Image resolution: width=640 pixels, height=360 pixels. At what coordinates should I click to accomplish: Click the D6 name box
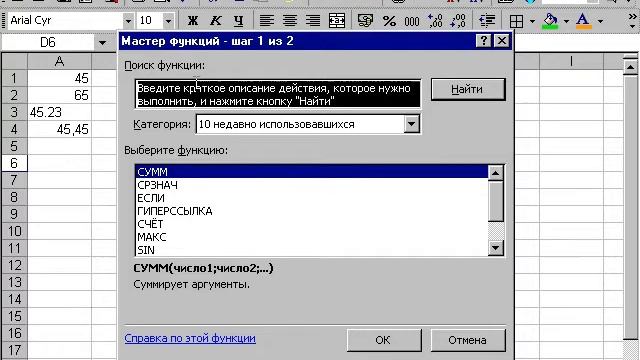tap(48, 42)
